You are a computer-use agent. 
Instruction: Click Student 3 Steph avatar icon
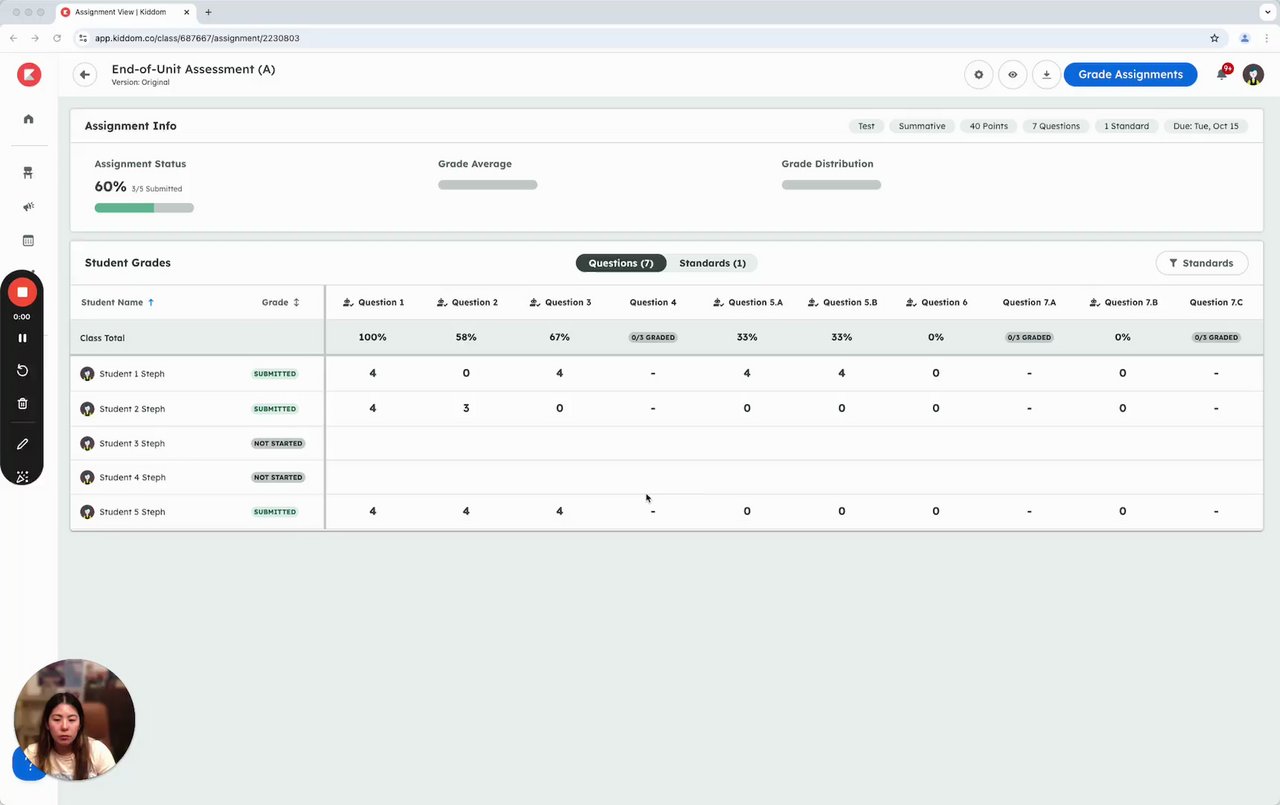(87, 443)
